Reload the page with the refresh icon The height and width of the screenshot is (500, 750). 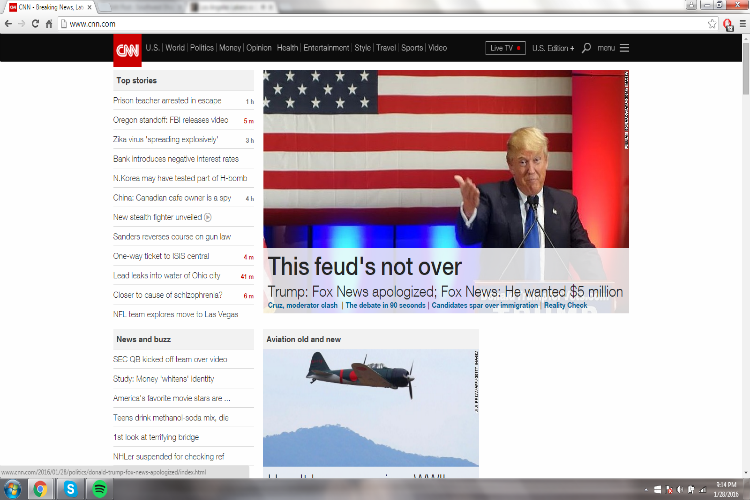35,23
